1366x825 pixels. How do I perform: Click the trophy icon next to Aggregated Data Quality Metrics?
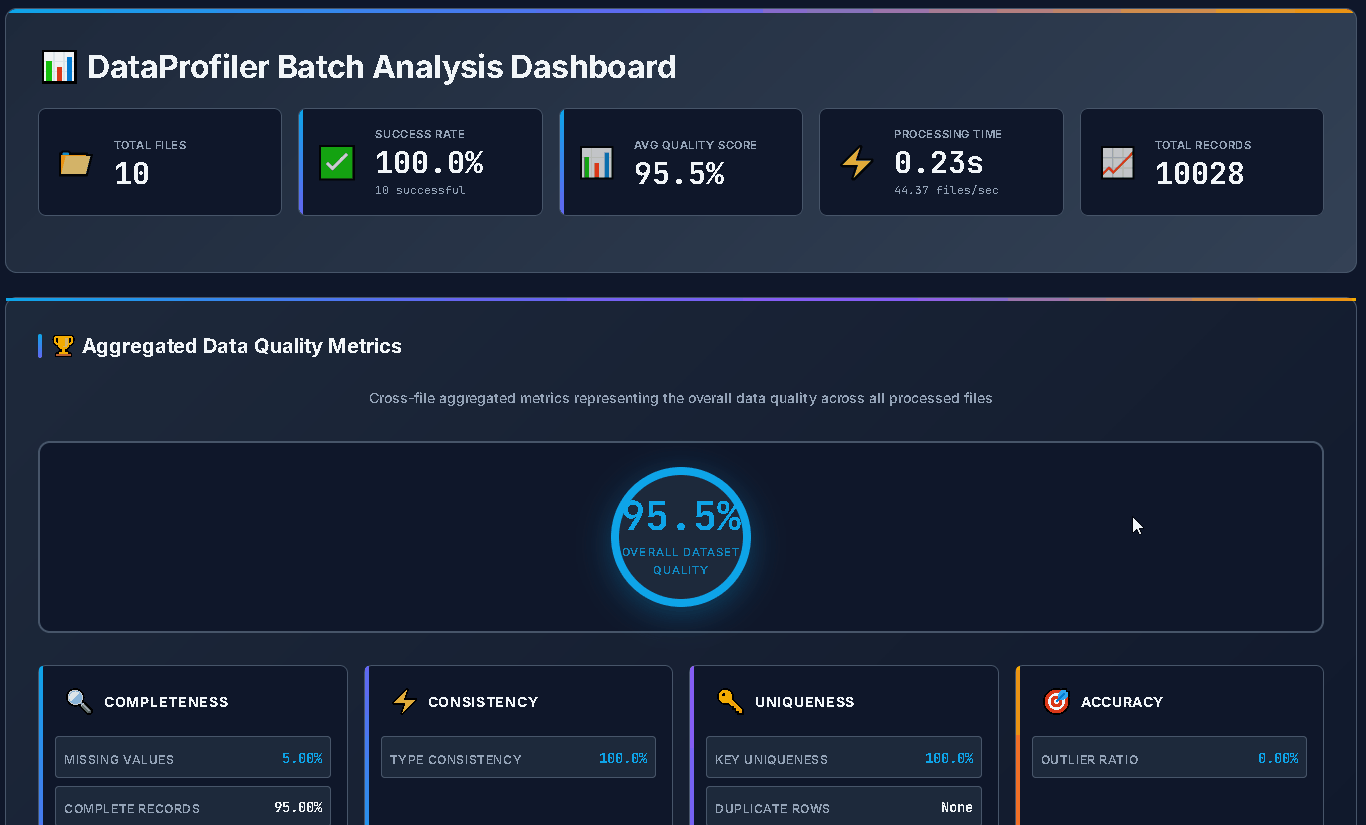pos(63,345)
